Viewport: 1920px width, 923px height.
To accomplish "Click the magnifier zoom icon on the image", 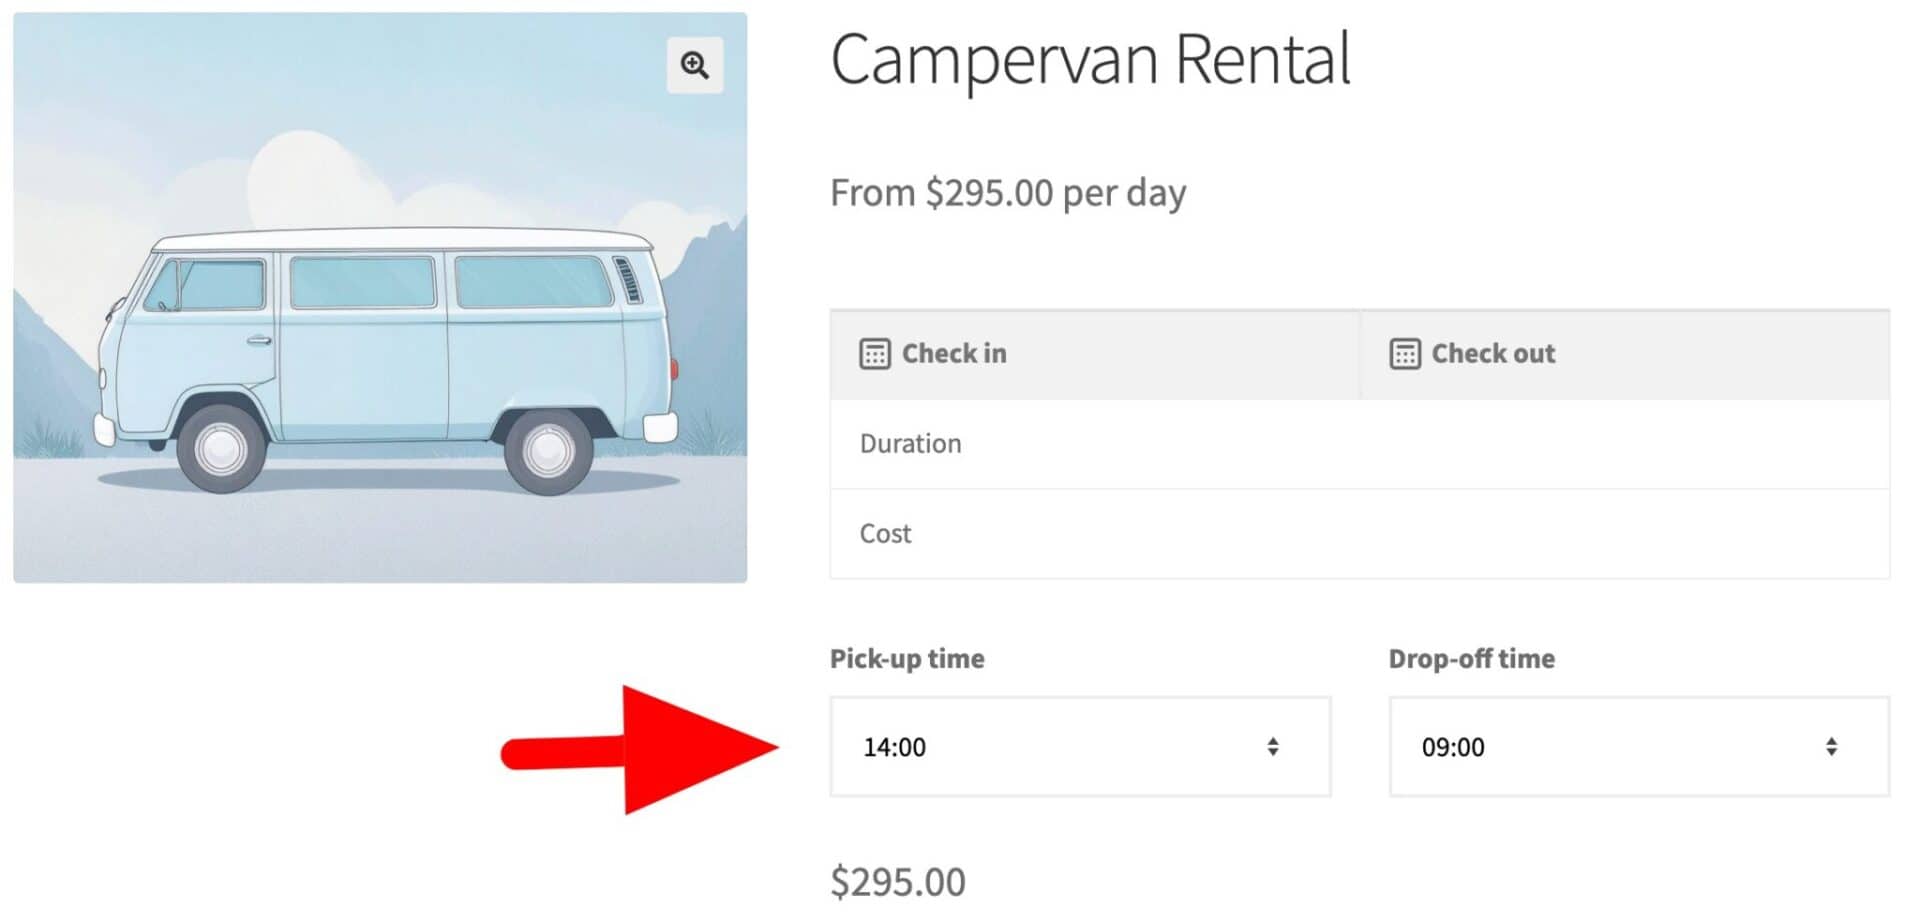I will (x=695, y=65).
